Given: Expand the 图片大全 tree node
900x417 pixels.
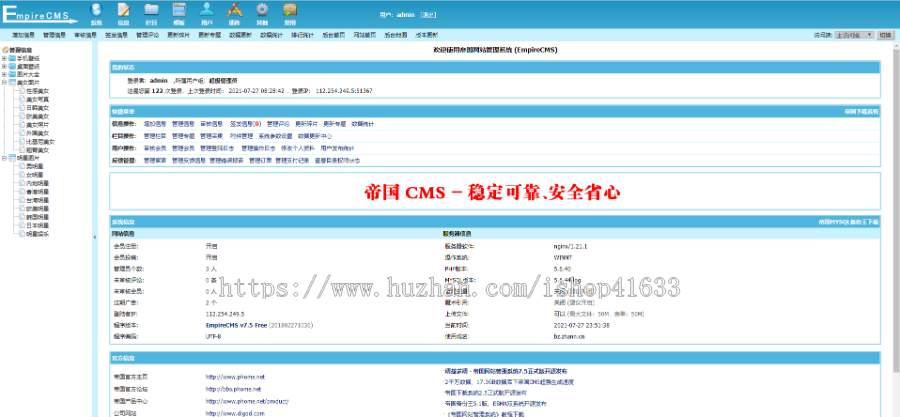Looking at the screenshot, I should [x=5, y=75].
